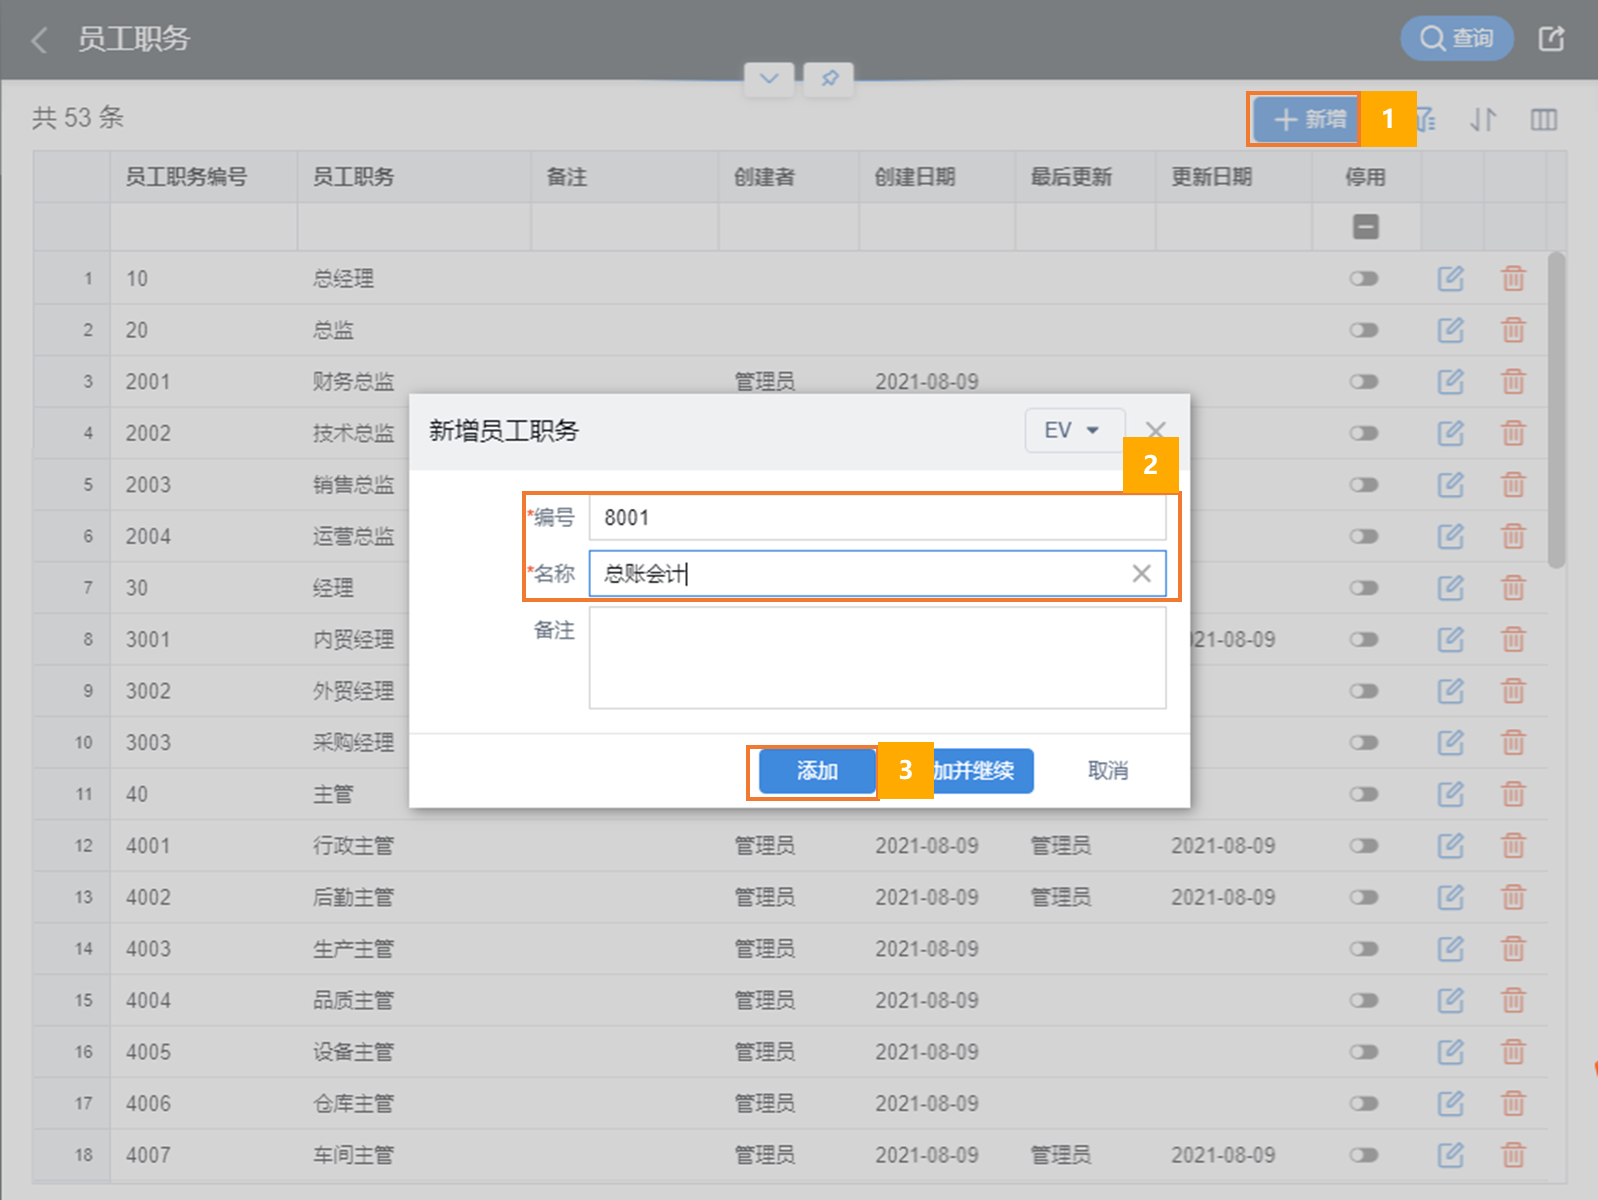Click the pin icon below header
Screen dimensions: 1598x1200
coord(829,78)
